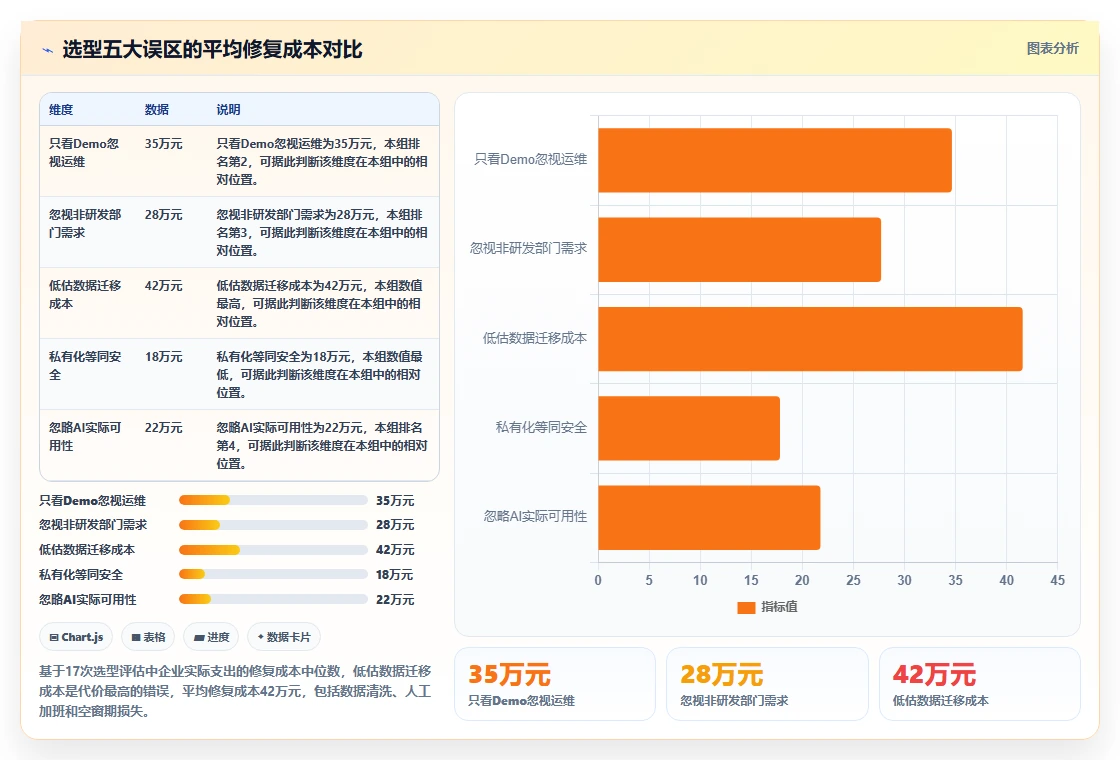
Task: Click the 只看Demo忽视运维 y-axis label
Action: (530, 159)
